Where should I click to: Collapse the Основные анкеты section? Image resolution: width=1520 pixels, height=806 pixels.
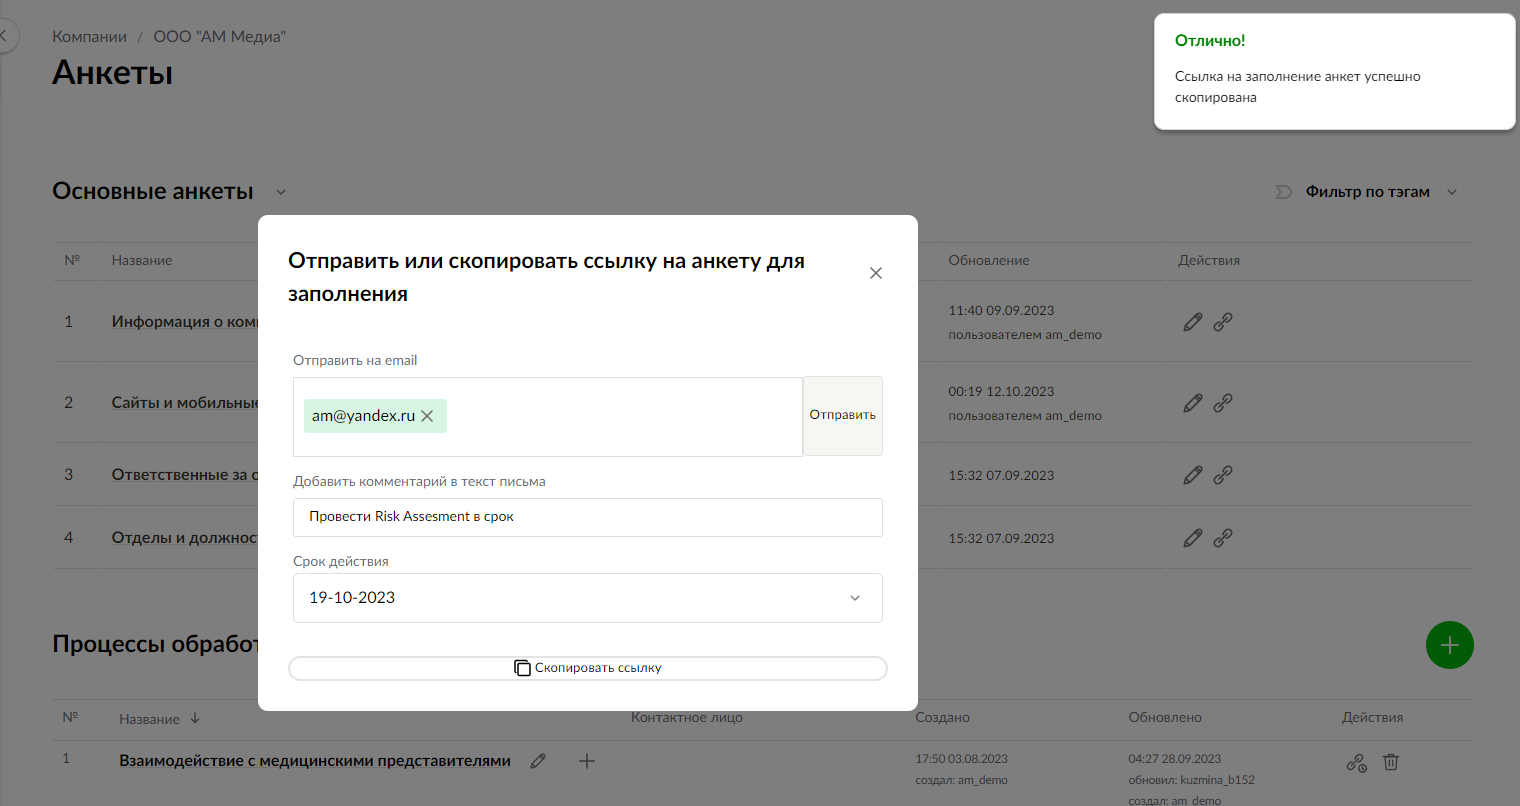281,192
